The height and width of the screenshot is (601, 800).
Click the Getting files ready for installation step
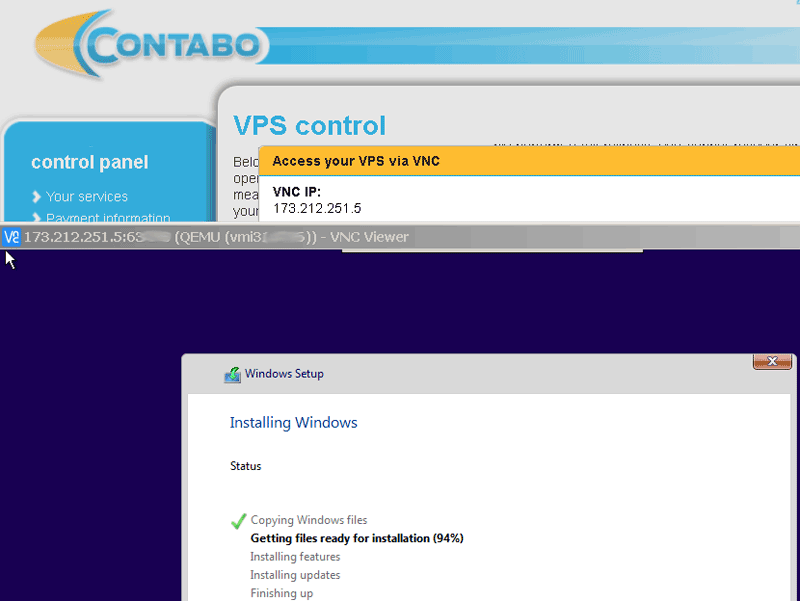pyautogui.click(x=356, y=538)
